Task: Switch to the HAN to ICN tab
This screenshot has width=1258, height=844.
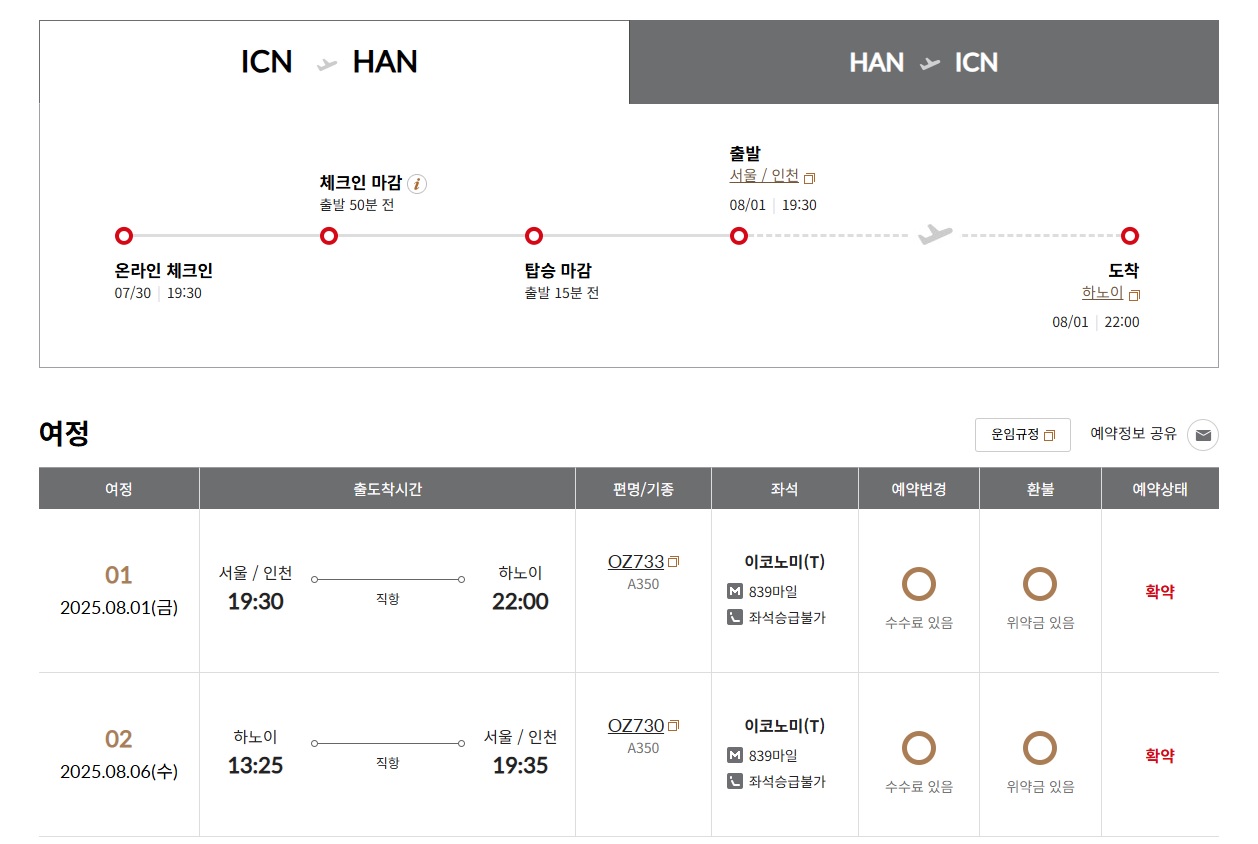Action: [x=923, y=62]
